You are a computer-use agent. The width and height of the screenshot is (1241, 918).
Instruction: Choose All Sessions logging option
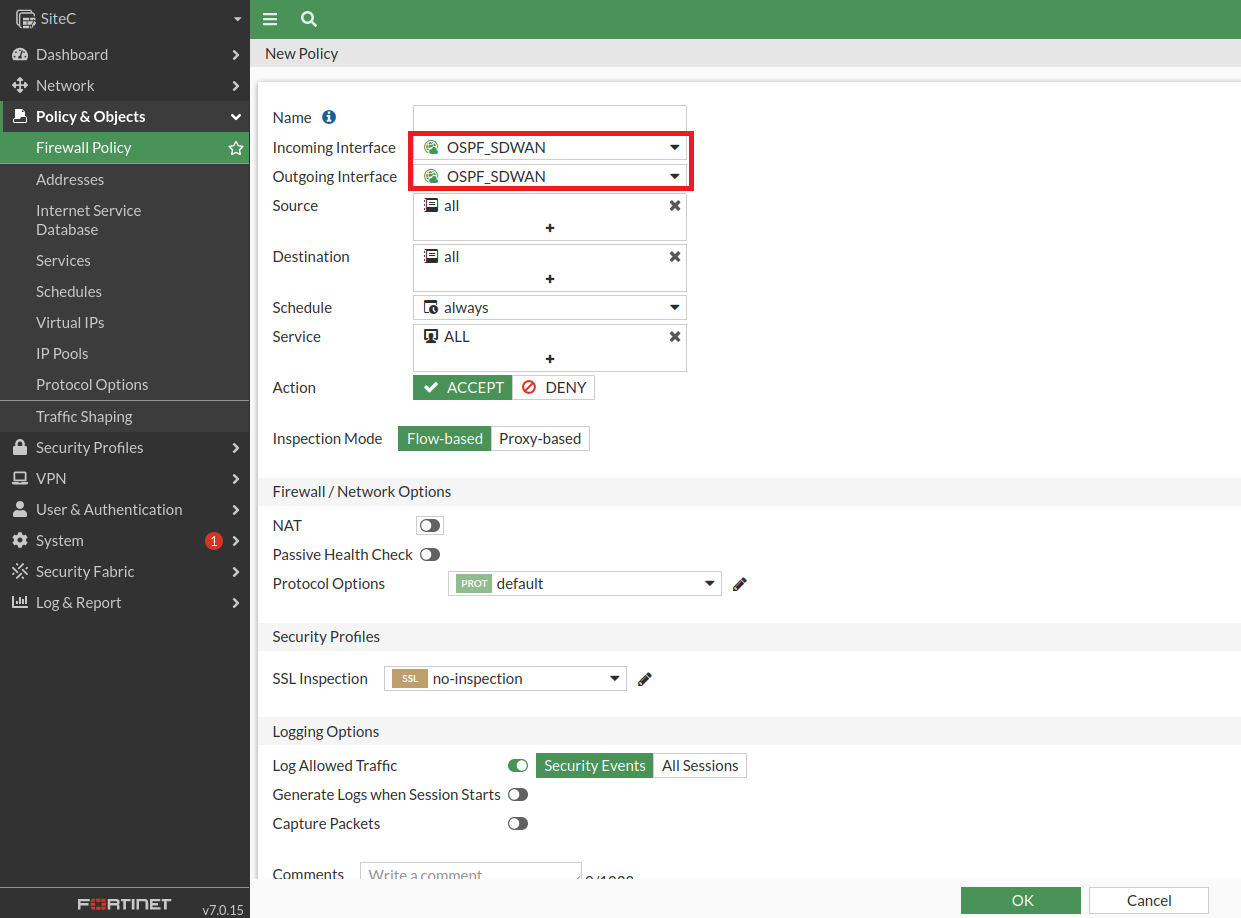(x=700, y=765)
